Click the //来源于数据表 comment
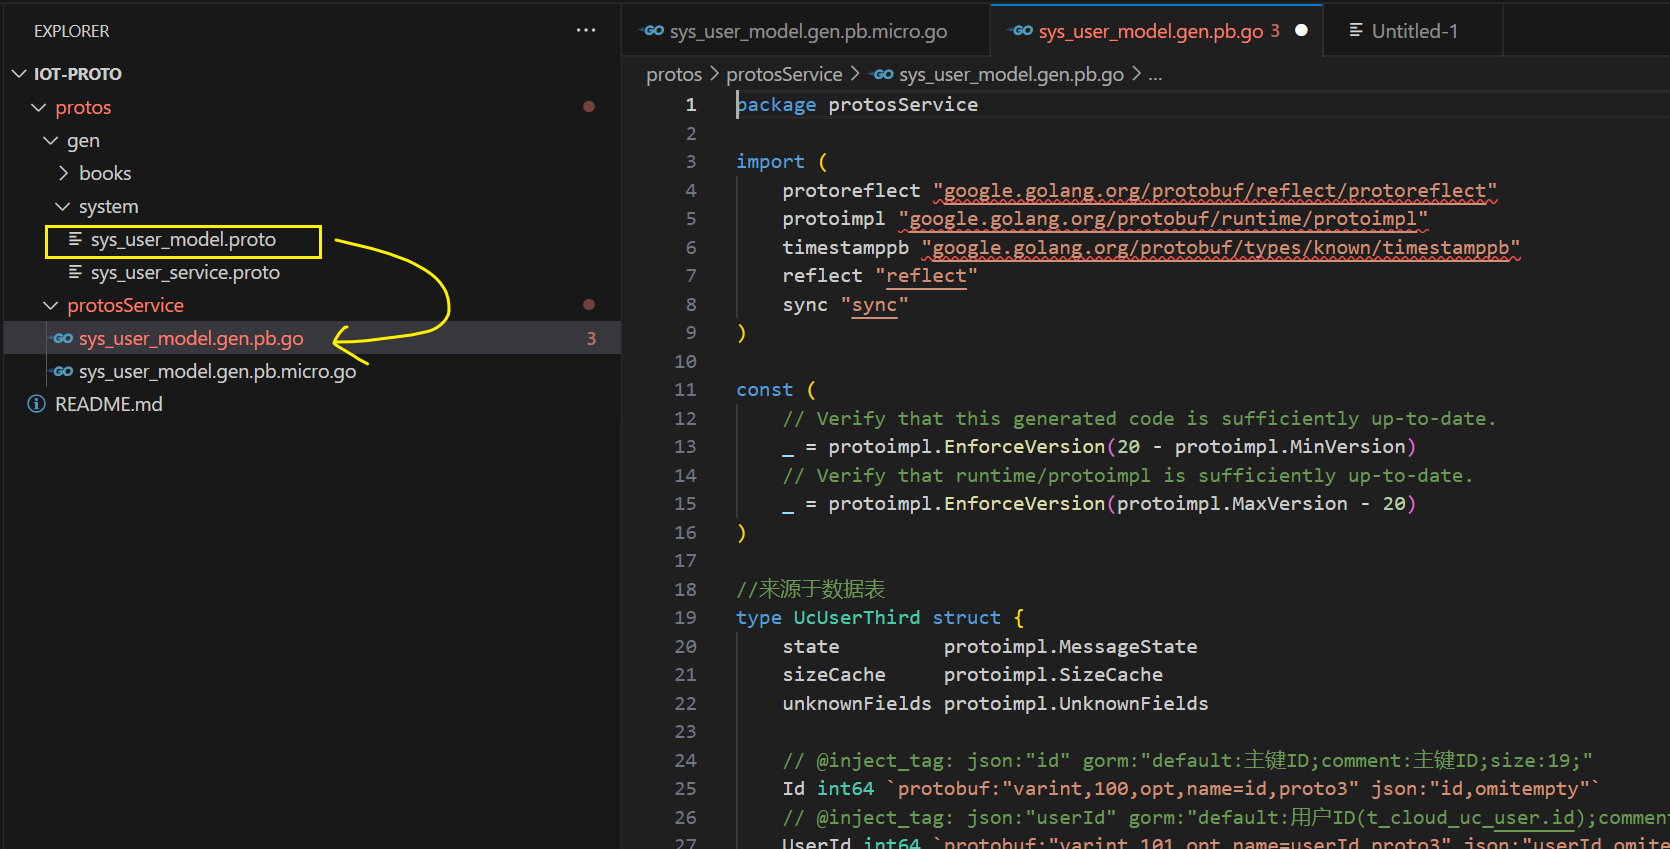Viewport: 1670px width, 849px height. [810, 589]
